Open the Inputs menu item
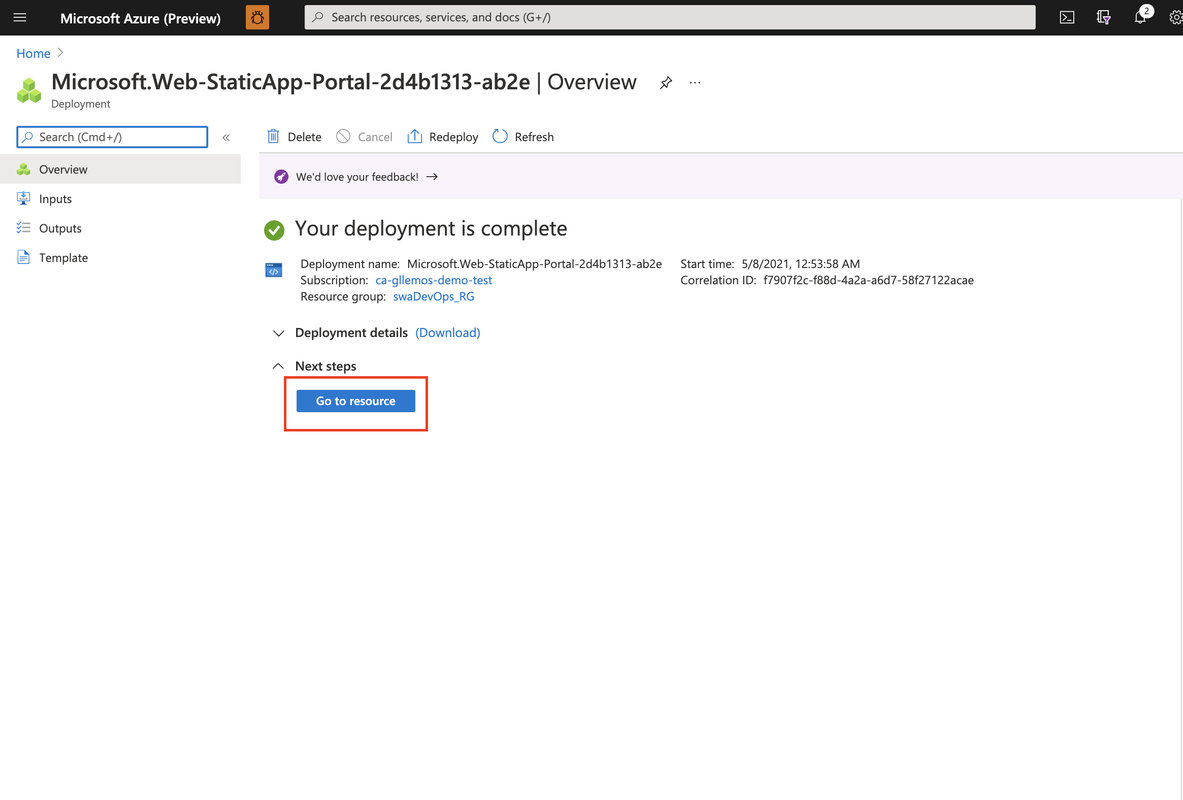 [121, 198]
